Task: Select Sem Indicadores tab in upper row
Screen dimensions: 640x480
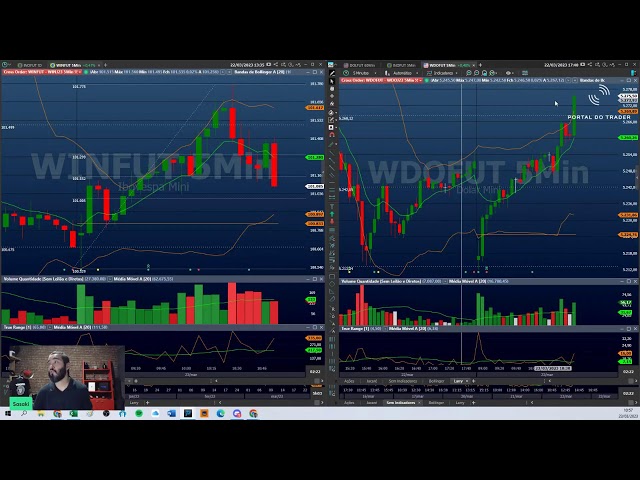Action: [403, 381]
